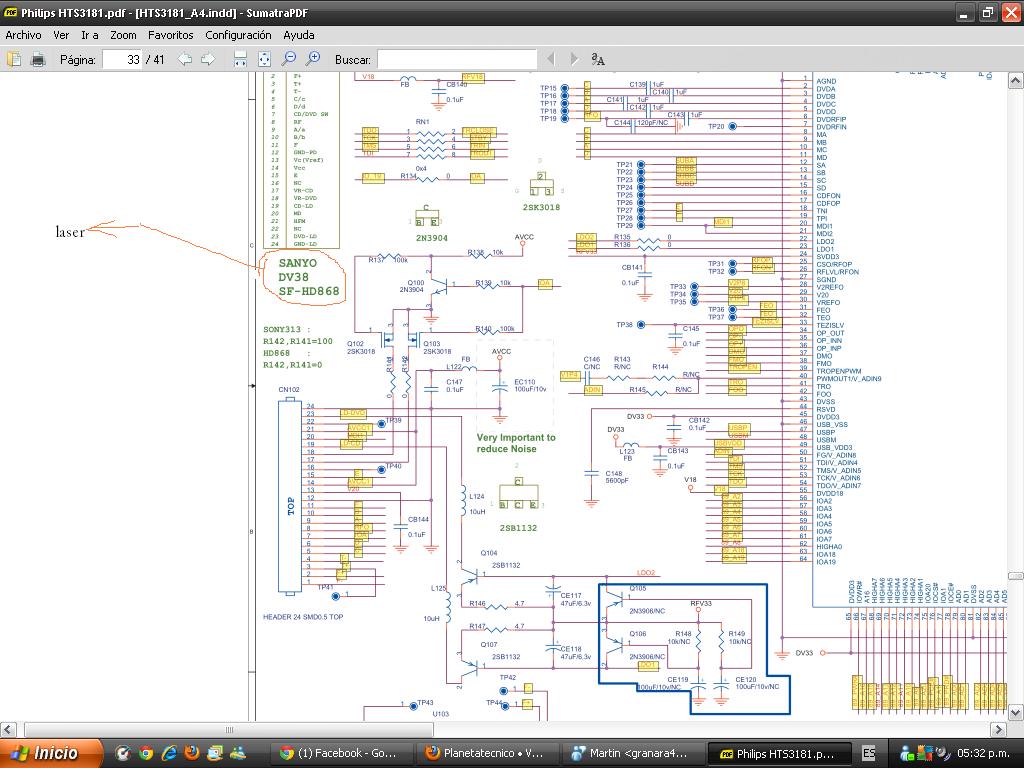Click the "SF-HD868" text in the schematic

click(x=309, y=291)
